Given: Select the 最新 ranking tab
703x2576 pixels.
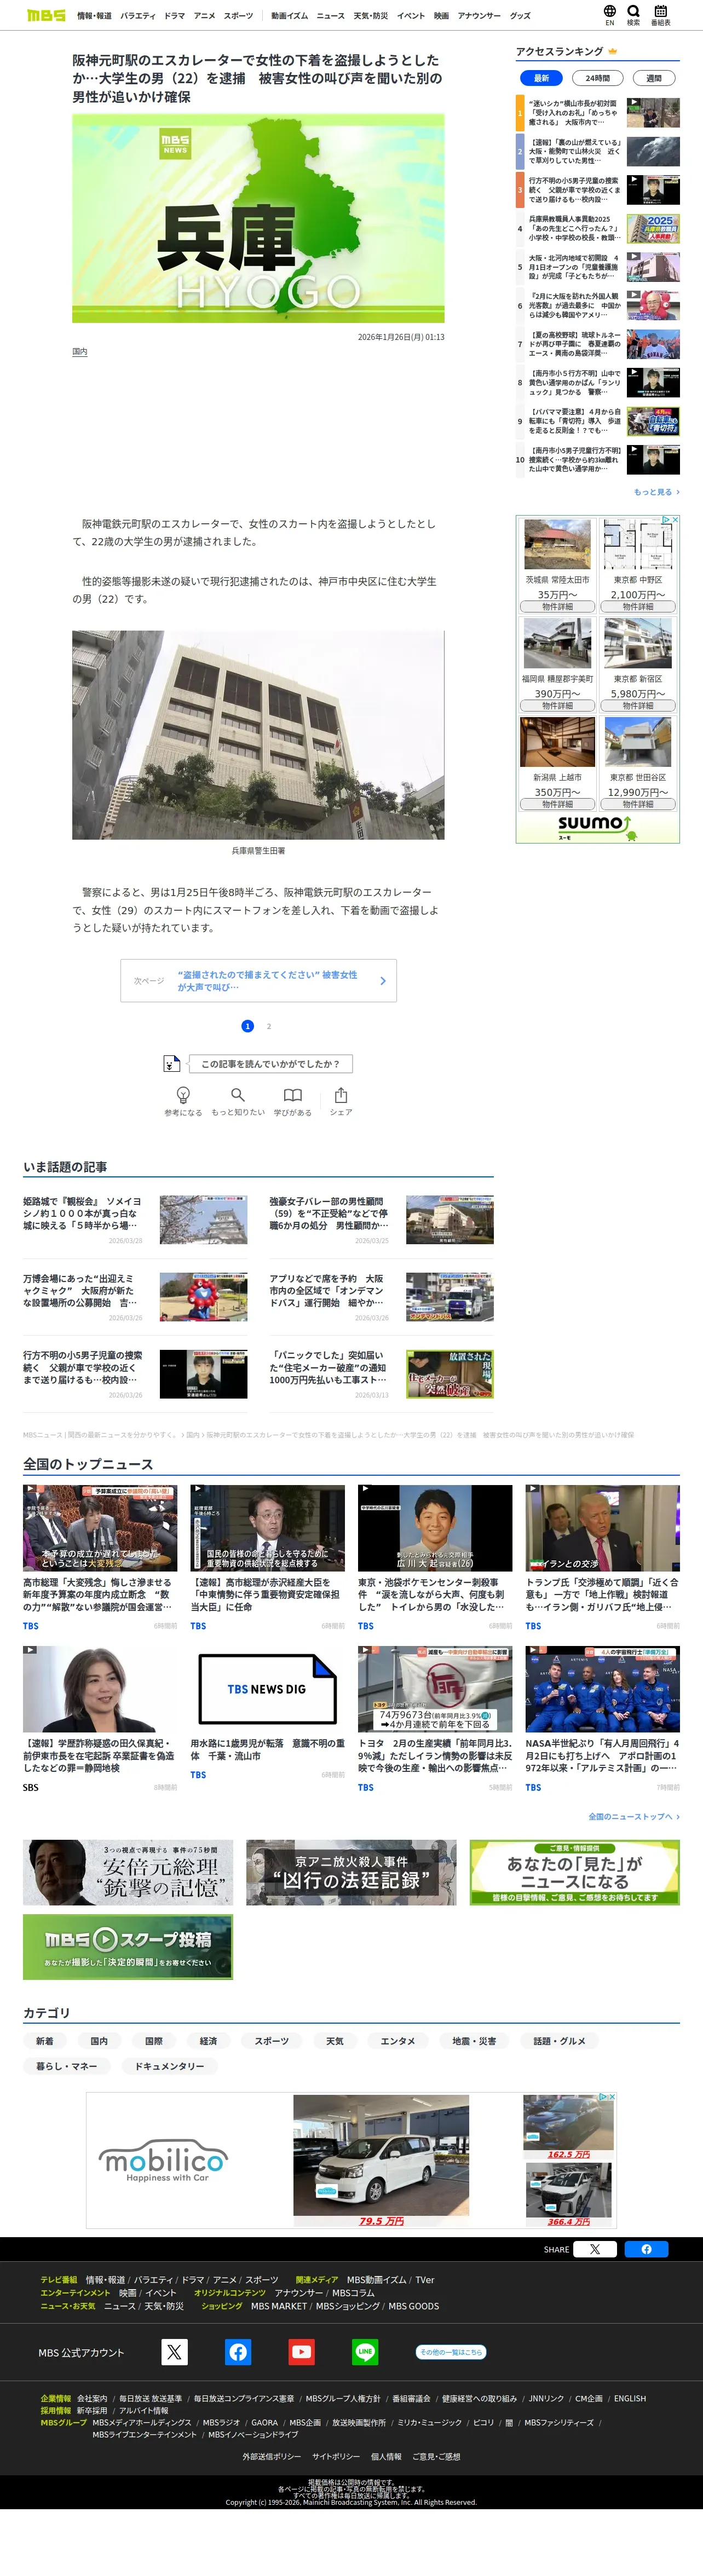Looking at the screenshot, I should (x=541, y=78).
